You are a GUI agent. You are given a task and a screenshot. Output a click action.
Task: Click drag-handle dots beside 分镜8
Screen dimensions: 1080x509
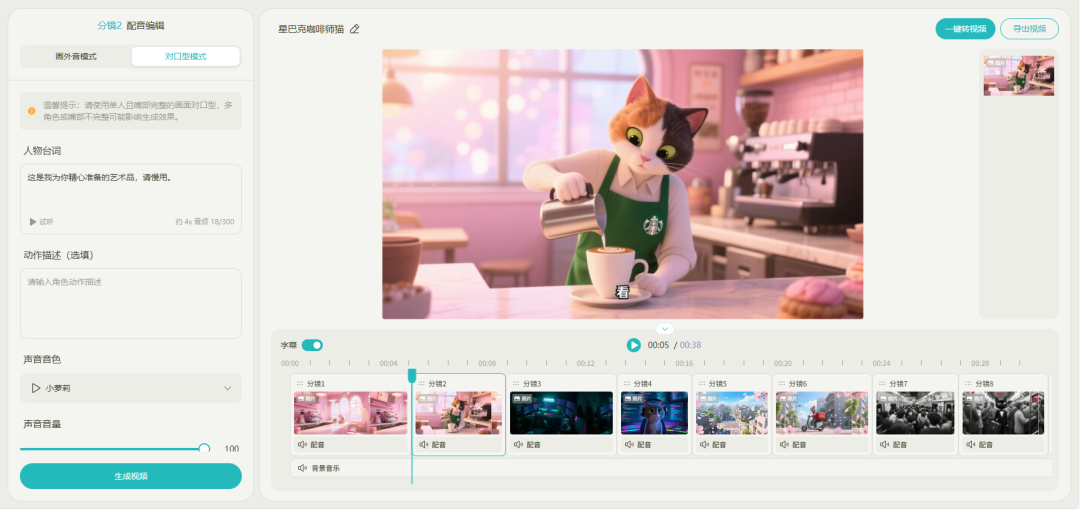click(x=968, y=384)
